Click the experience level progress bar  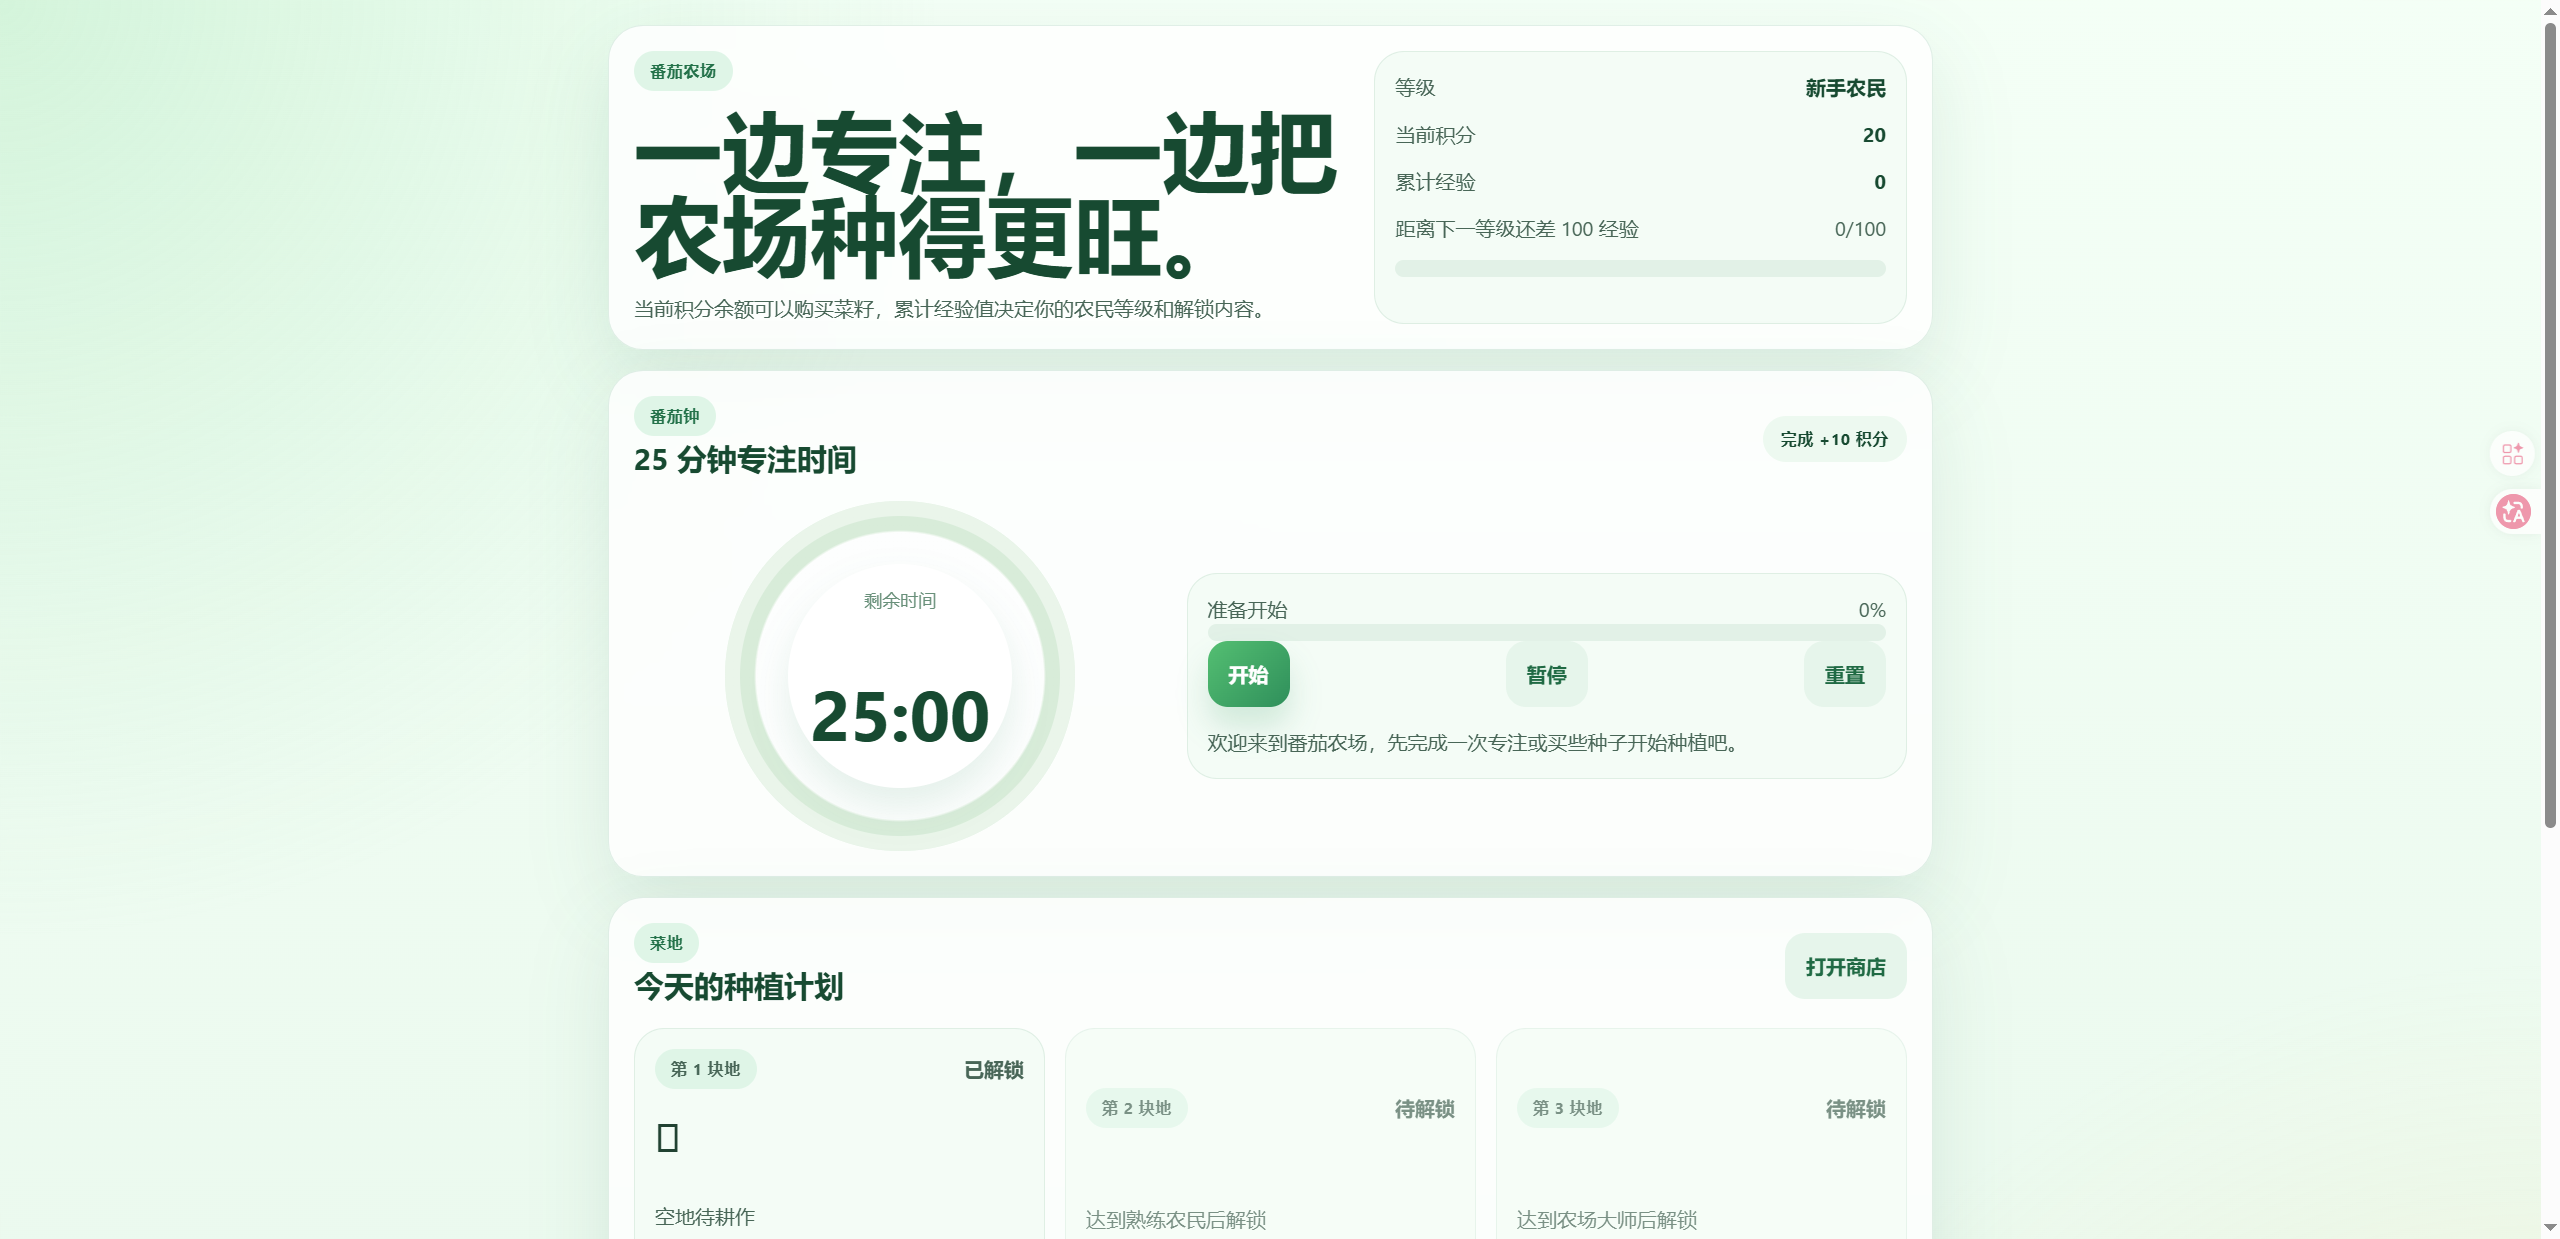tap(1640, 269)
